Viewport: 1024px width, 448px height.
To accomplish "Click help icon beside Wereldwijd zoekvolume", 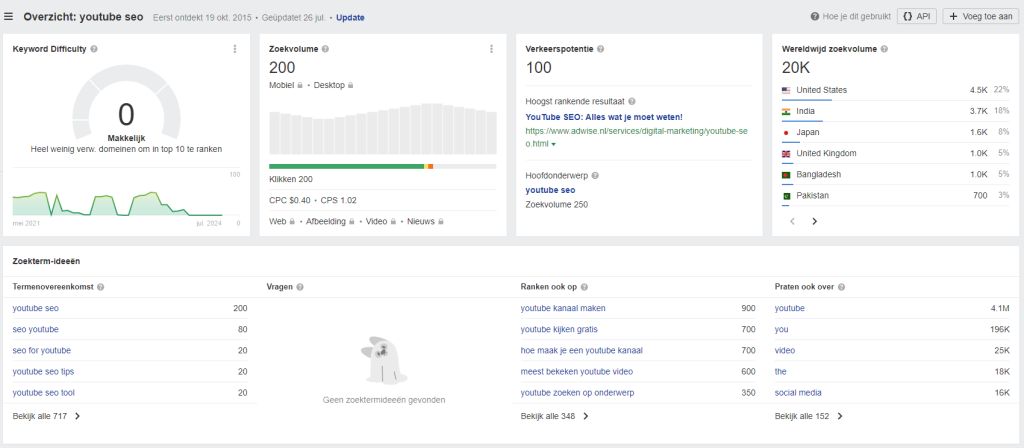I will tap(883, 49).
